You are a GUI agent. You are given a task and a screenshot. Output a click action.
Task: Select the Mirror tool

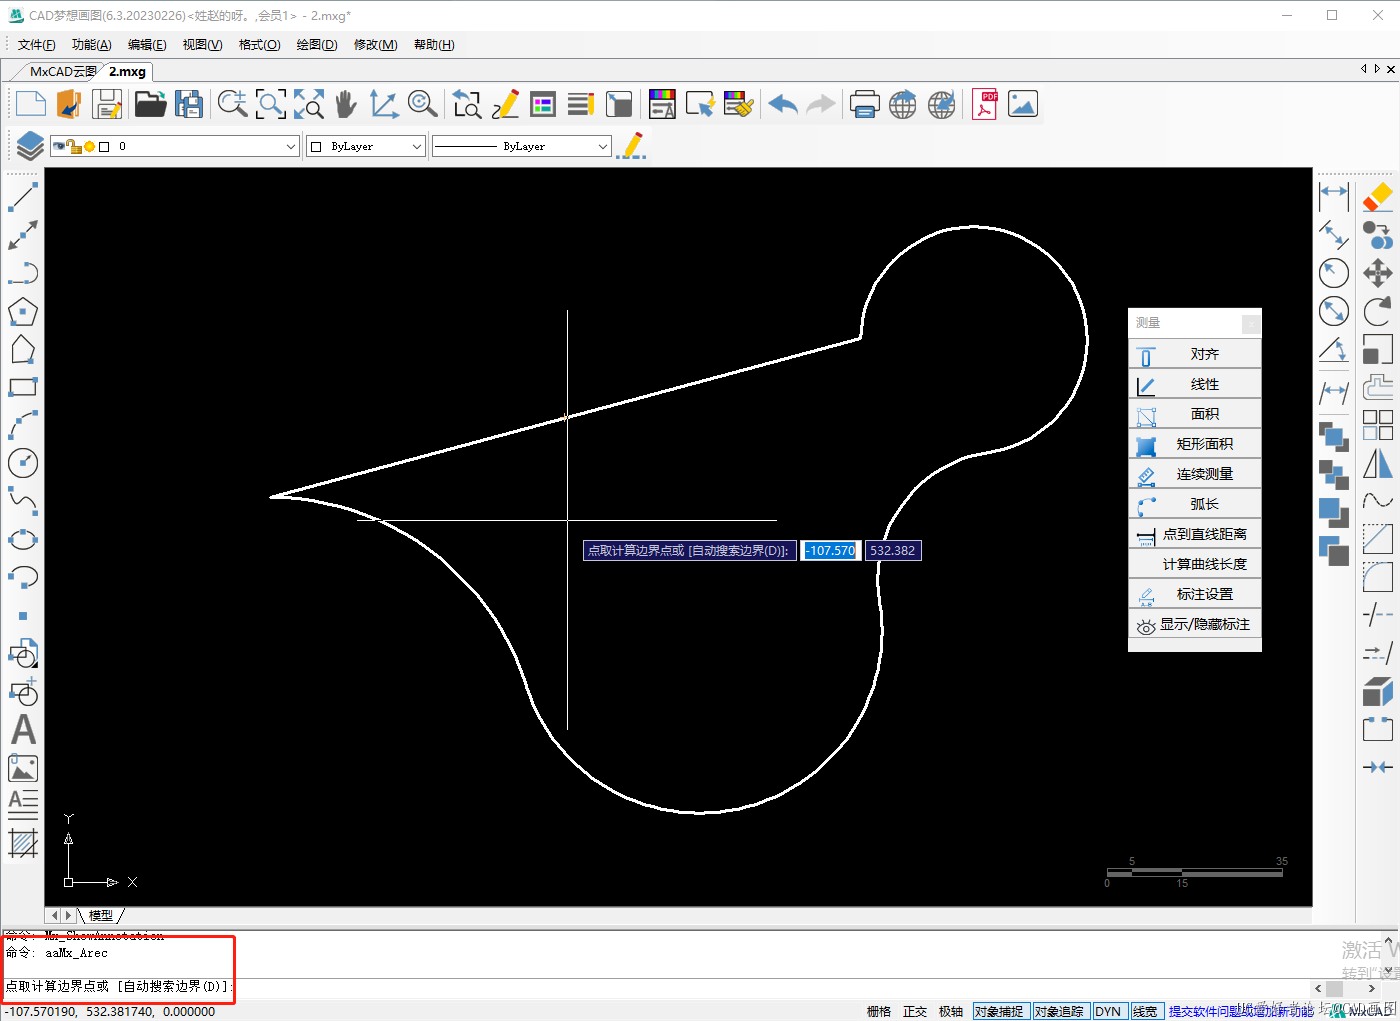point(1377,463)
